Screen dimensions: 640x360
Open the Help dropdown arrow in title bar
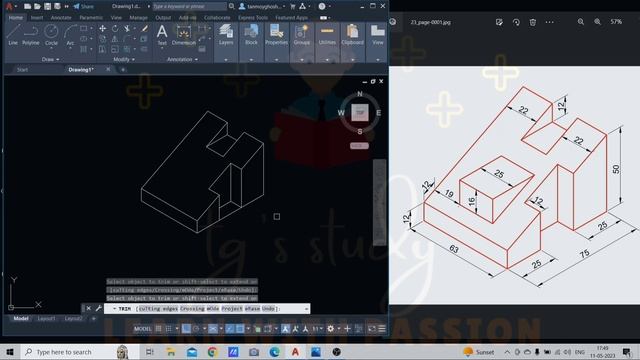(x=329, y=6)
